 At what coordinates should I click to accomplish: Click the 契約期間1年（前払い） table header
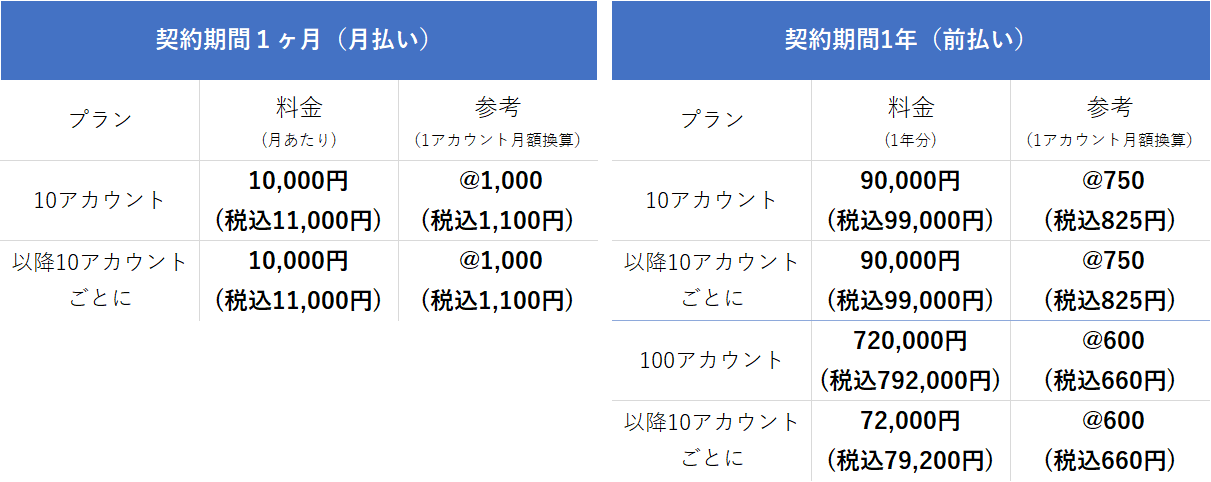pos(910,40)
